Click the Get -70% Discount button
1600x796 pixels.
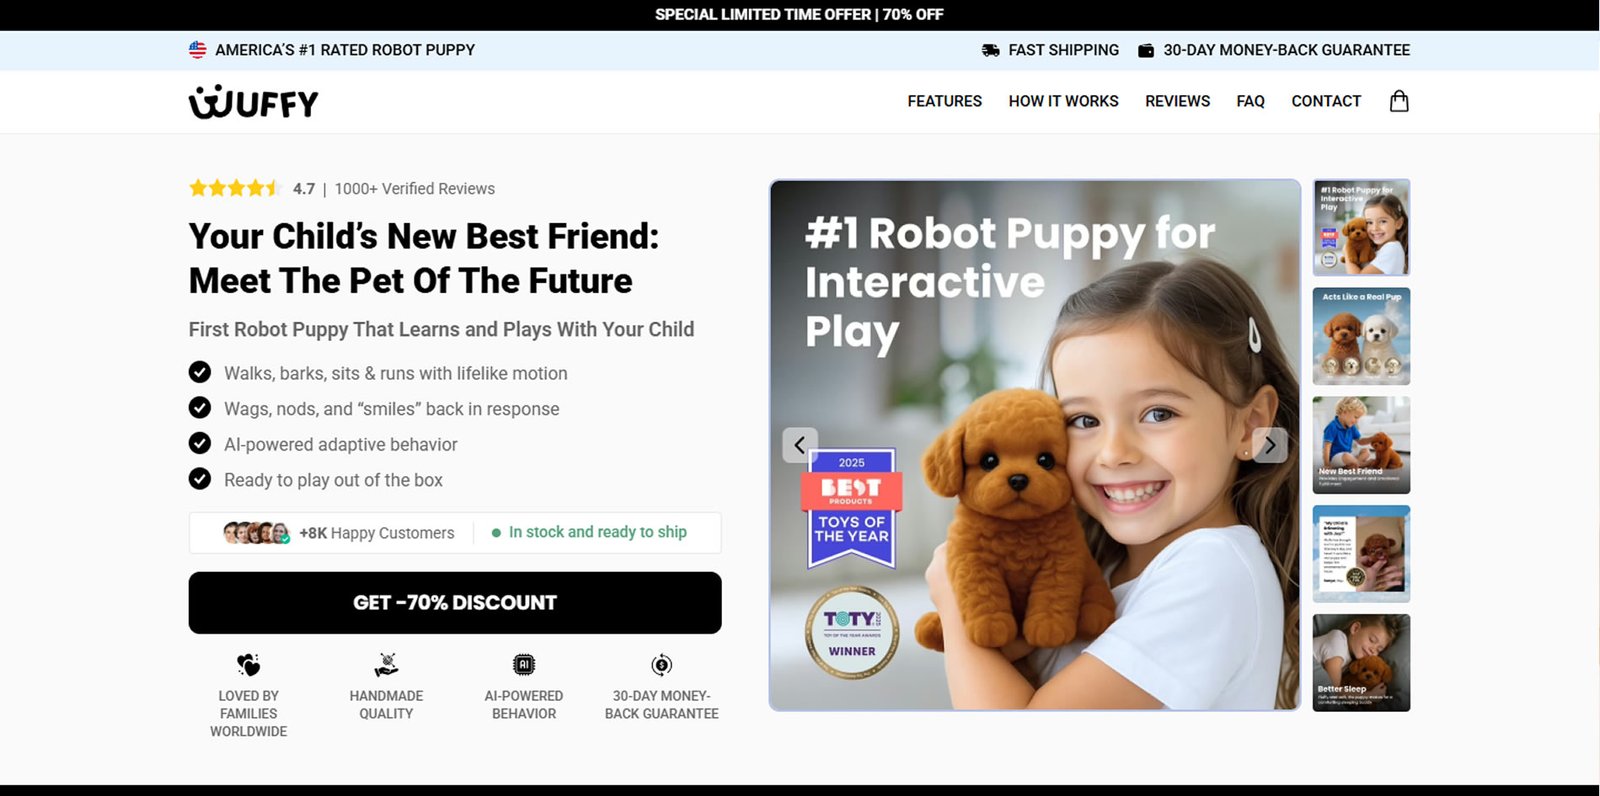point(455,603)
